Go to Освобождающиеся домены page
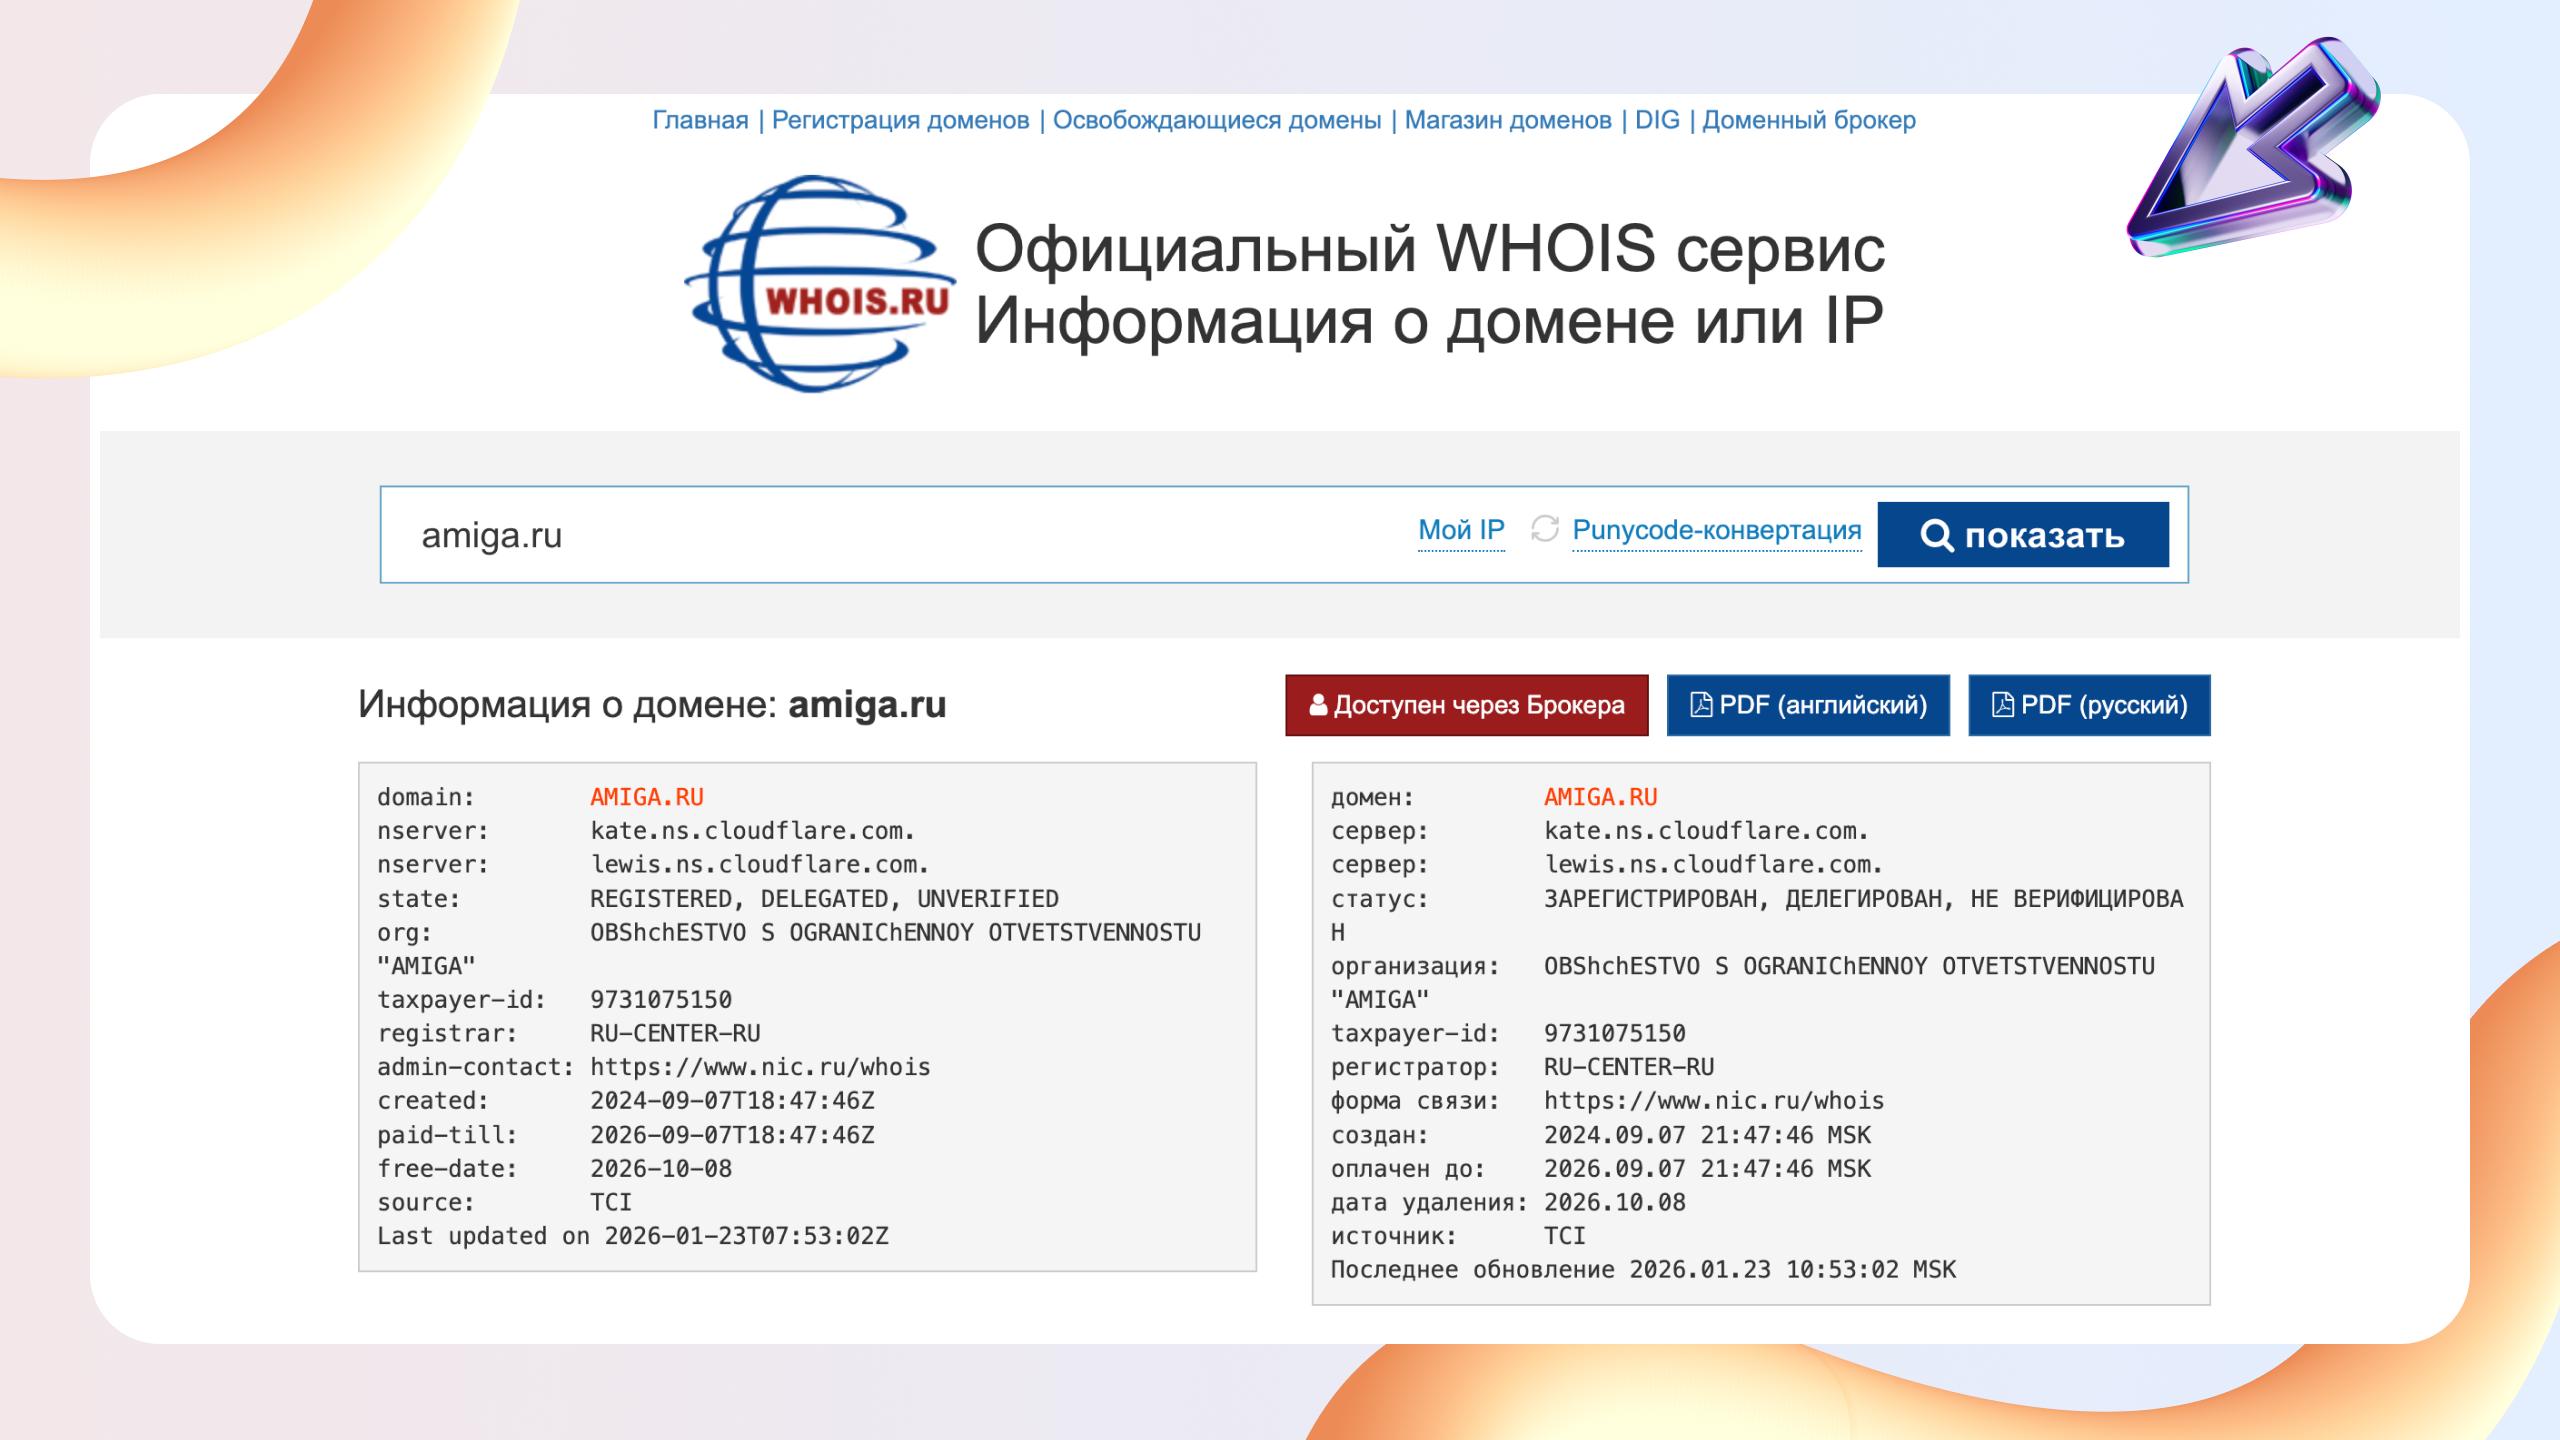This screenshot has width=2560, height=1440. pyautogui.click(x=1216, y=120)
